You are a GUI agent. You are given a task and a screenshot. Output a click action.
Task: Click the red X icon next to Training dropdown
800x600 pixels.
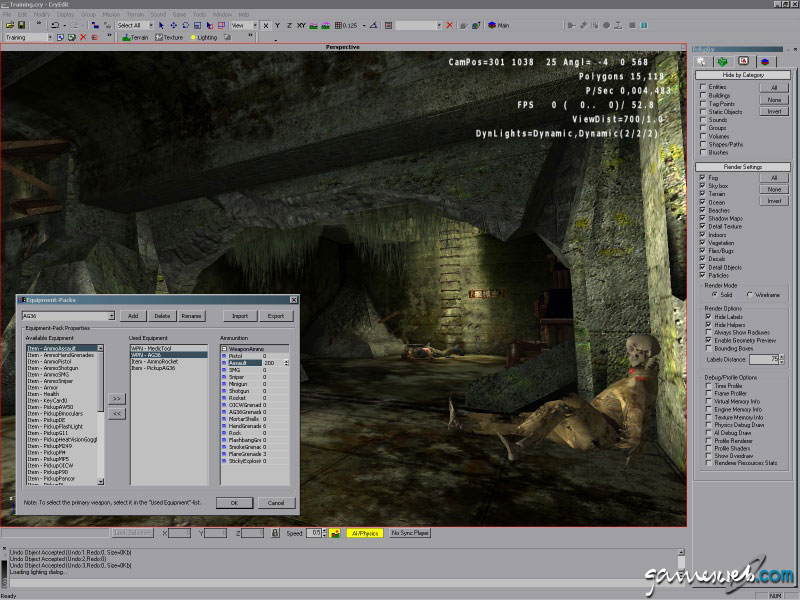coord(83,37)
